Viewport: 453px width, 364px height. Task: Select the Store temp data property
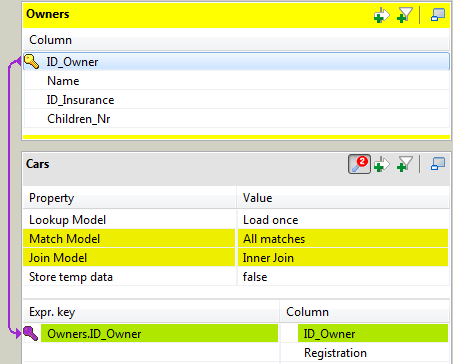(129, 277)
